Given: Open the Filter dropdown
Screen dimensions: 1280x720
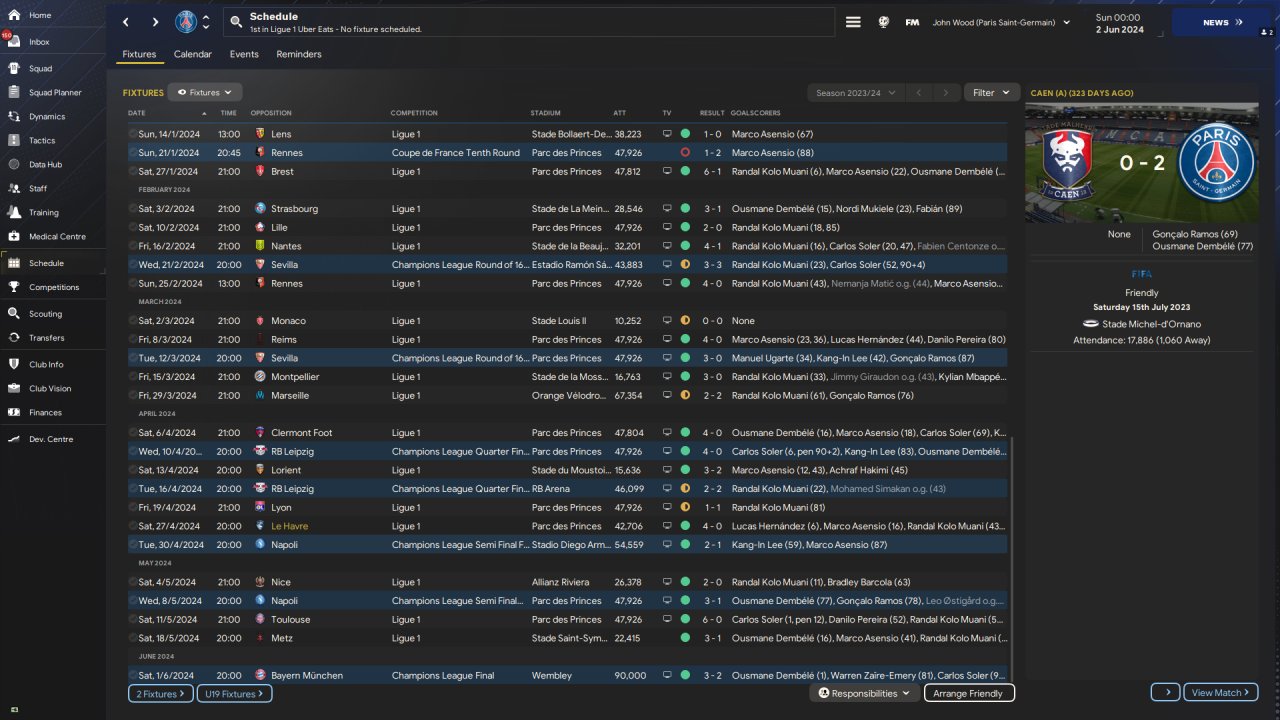Looking at the screenshot, I should click(x=991, y=93).
